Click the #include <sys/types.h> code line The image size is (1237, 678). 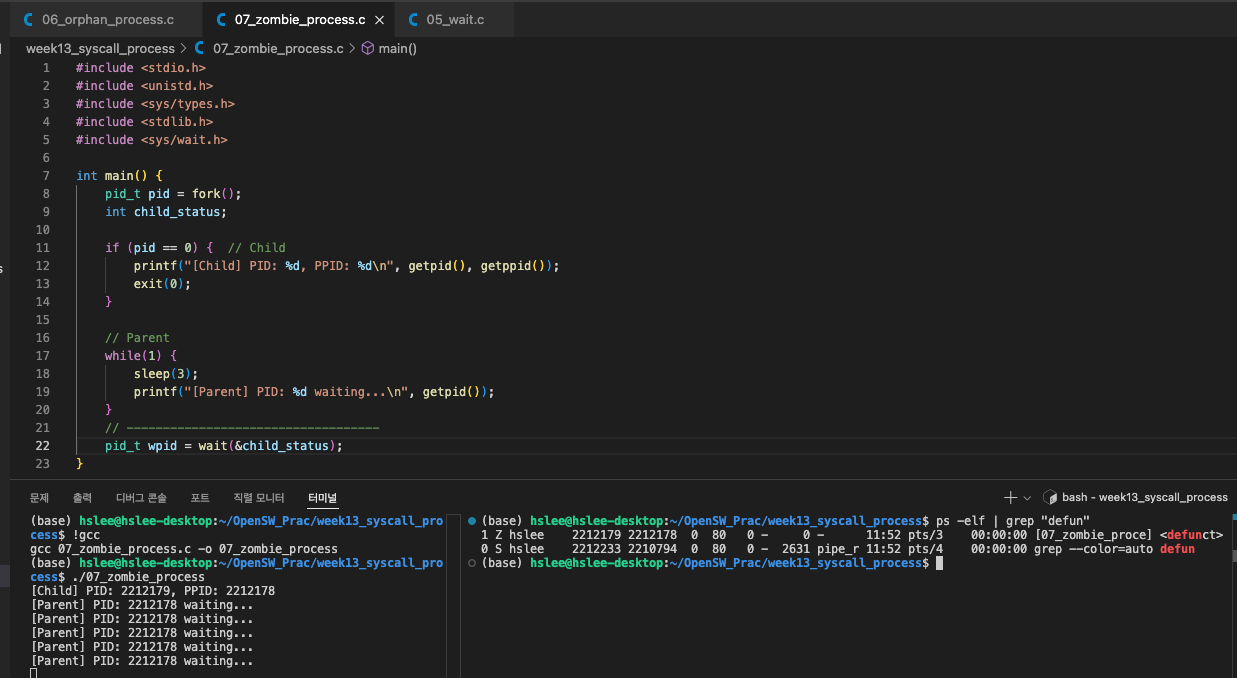155,104
